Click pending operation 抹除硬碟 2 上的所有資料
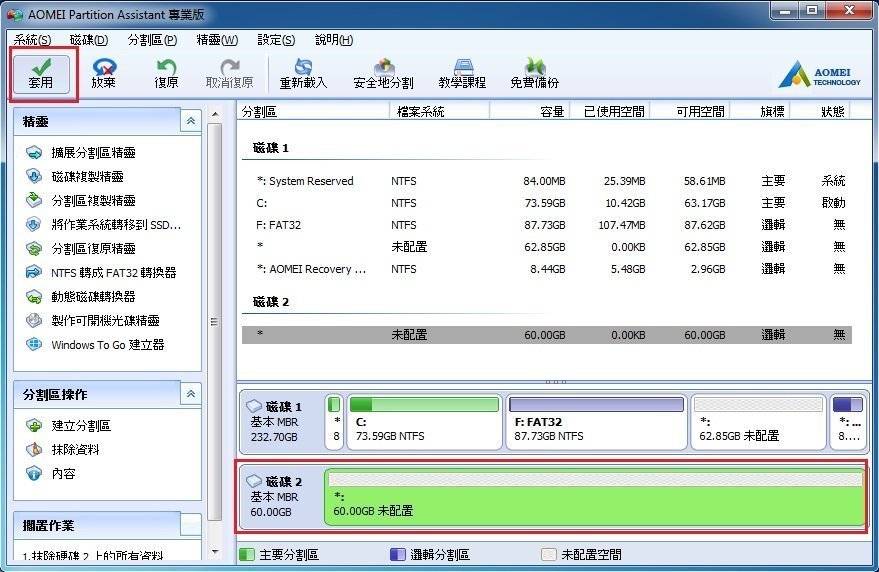Viewport: 879px width, 572px height. pyautogui.click(x=92, y=555)
